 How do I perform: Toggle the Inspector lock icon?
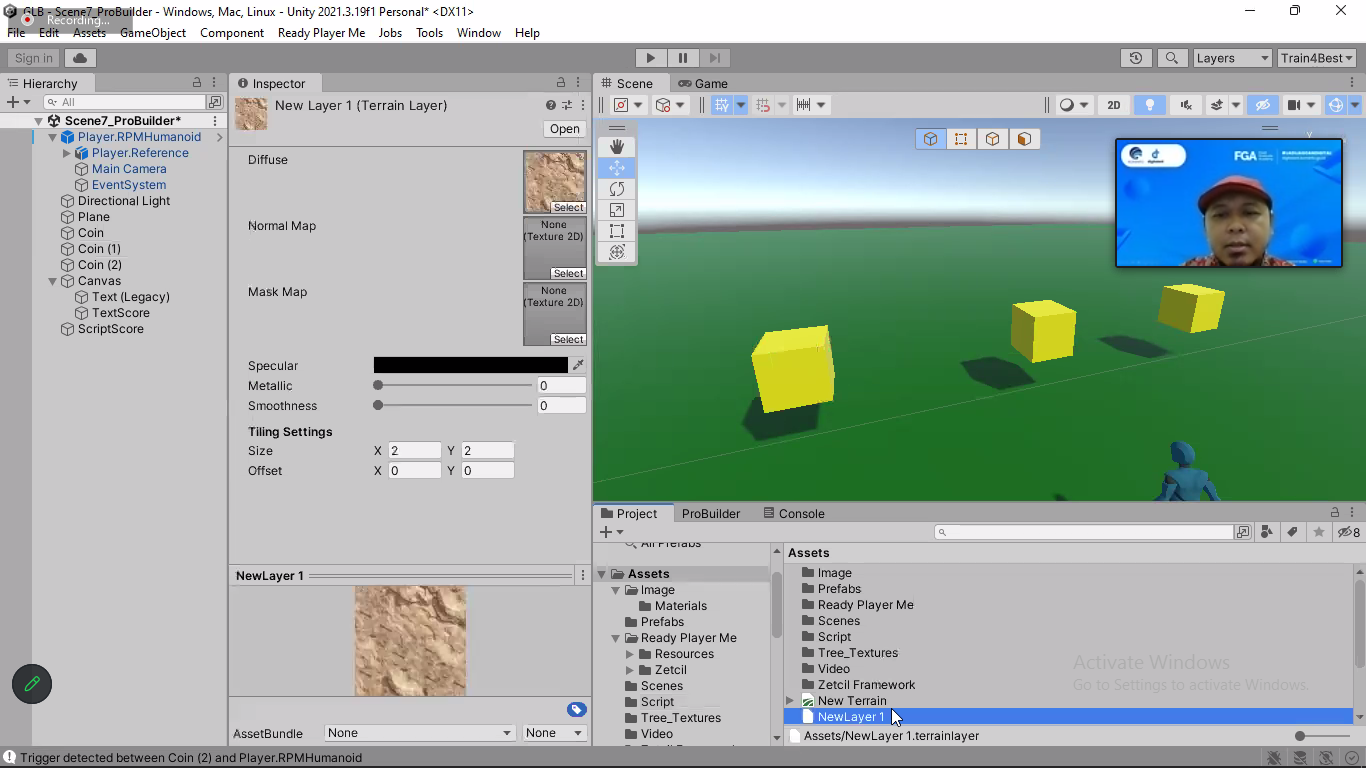point(561,83)
